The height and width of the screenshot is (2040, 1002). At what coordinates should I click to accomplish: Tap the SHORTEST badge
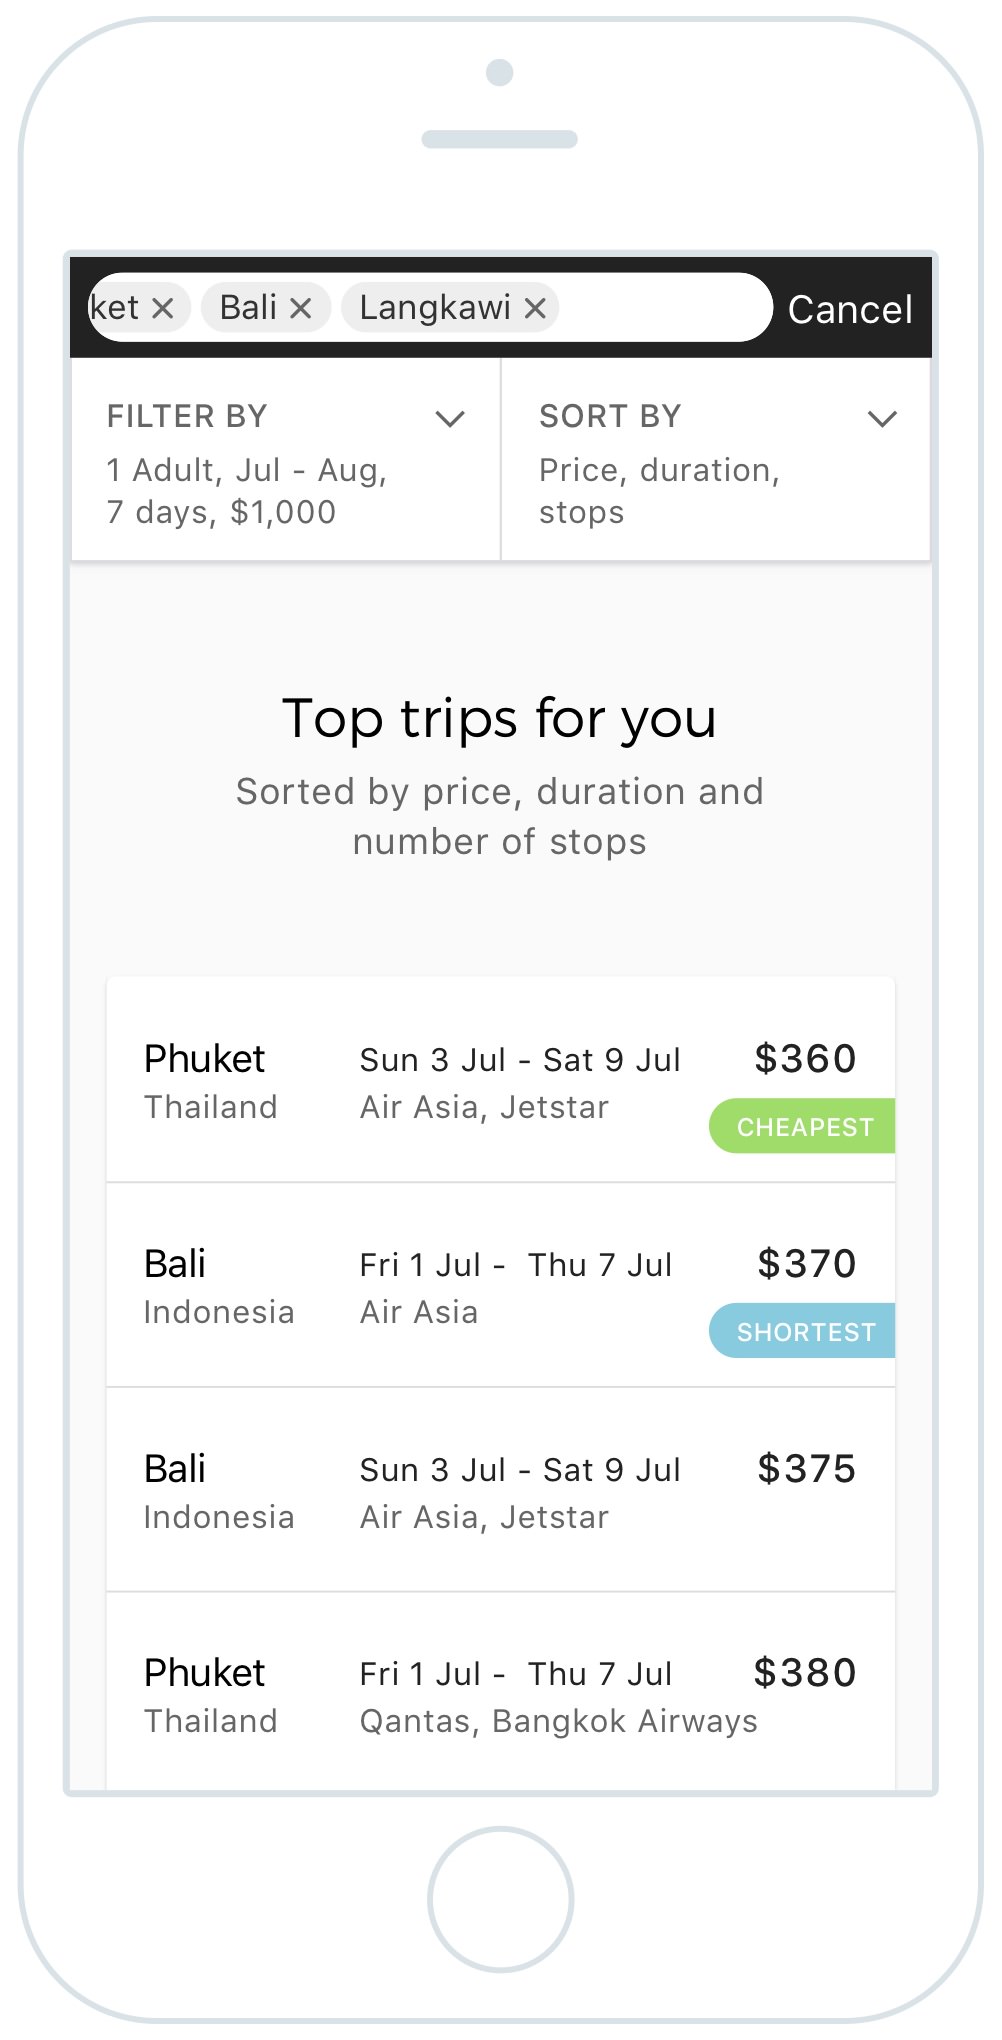[x=802, y=1331]
